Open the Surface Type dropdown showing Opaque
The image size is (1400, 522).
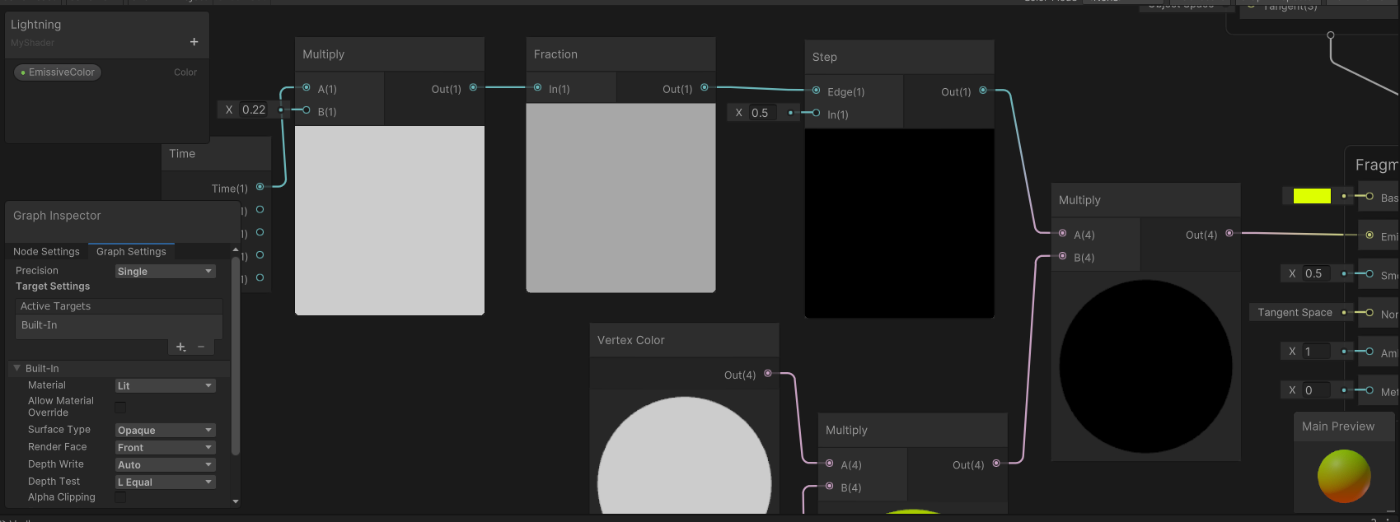pyautogui.click(x=165, y=430)
